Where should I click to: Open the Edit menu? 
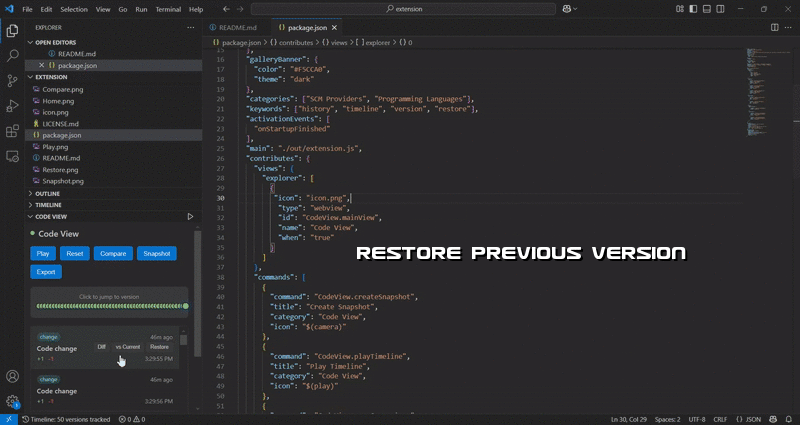46,9
